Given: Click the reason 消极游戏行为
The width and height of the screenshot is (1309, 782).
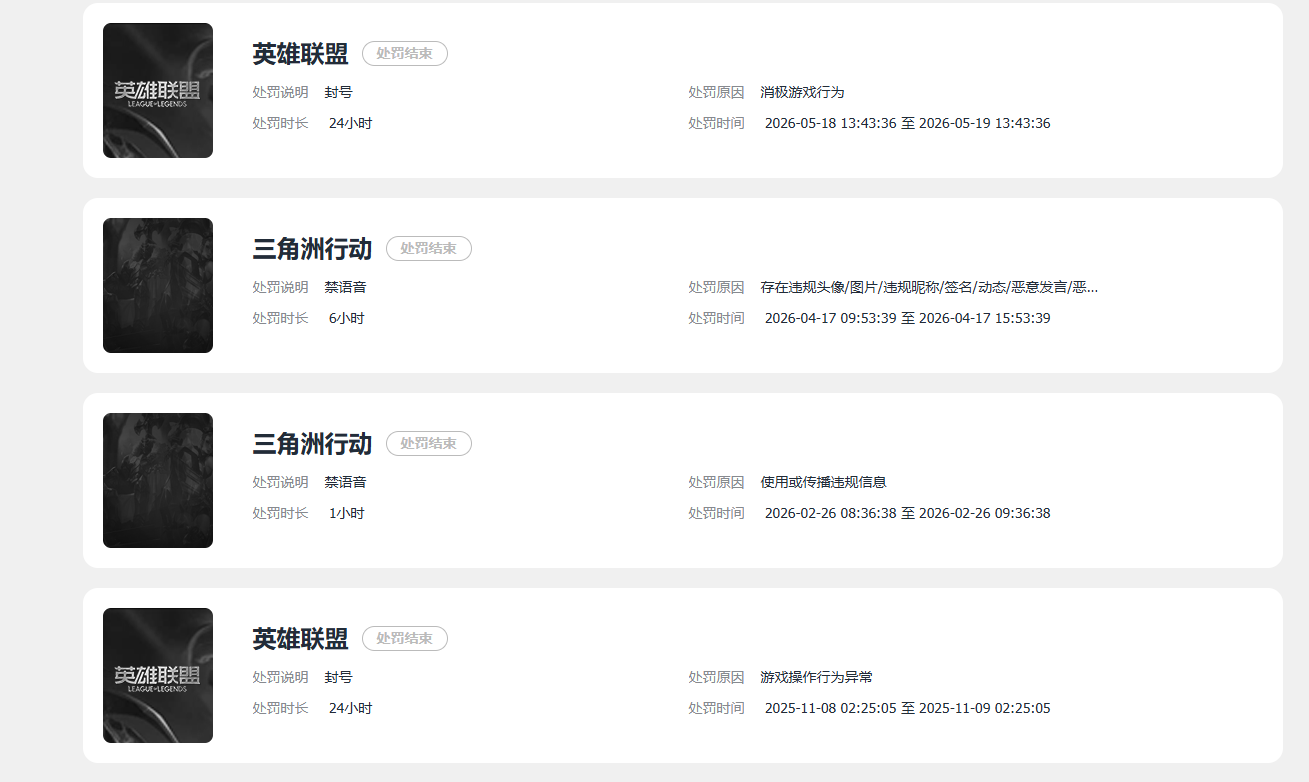Looking at the screenshot, I should tap(802, 93).
